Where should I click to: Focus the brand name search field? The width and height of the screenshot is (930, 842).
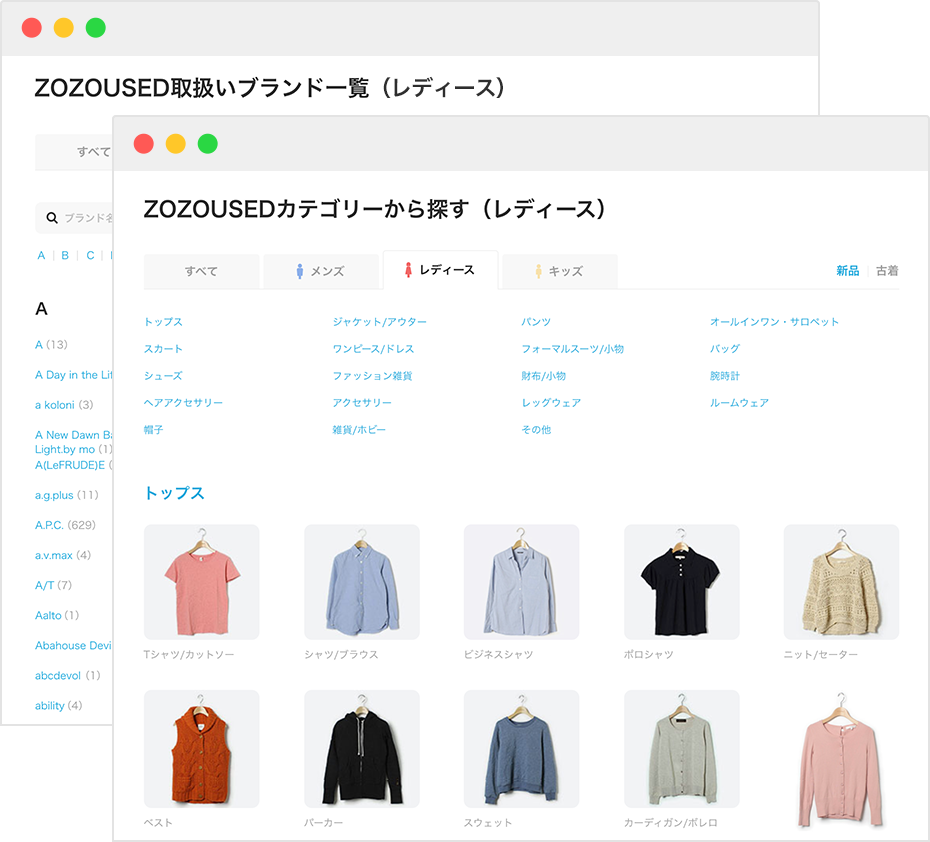[74, 218]
